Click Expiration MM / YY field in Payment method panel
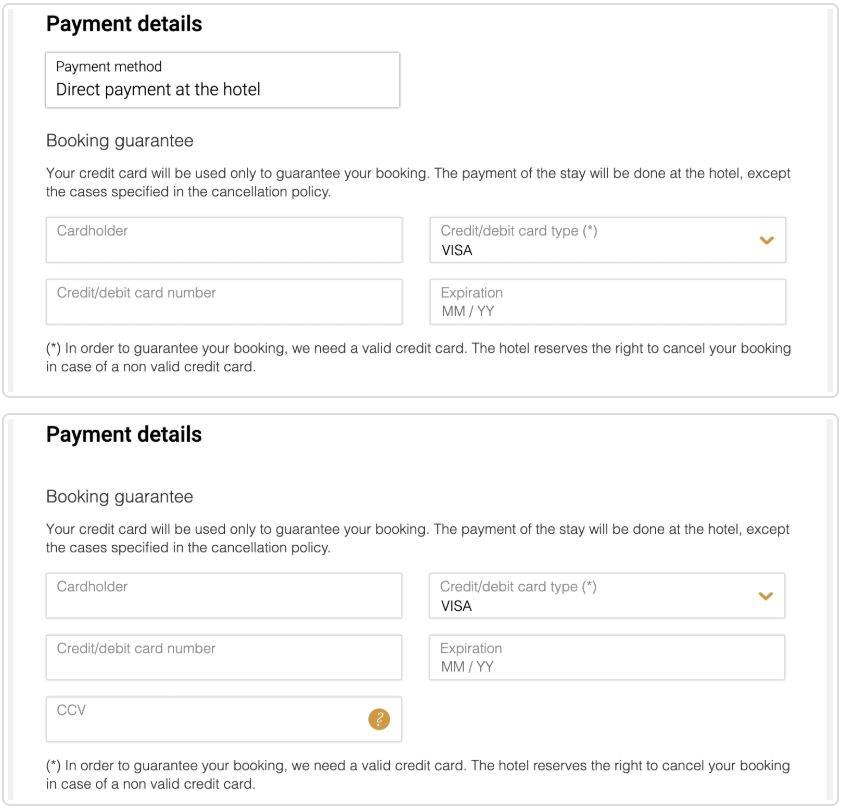Image resolution: width=842 pixels, height=810 pixels. (x=608, y=302)
